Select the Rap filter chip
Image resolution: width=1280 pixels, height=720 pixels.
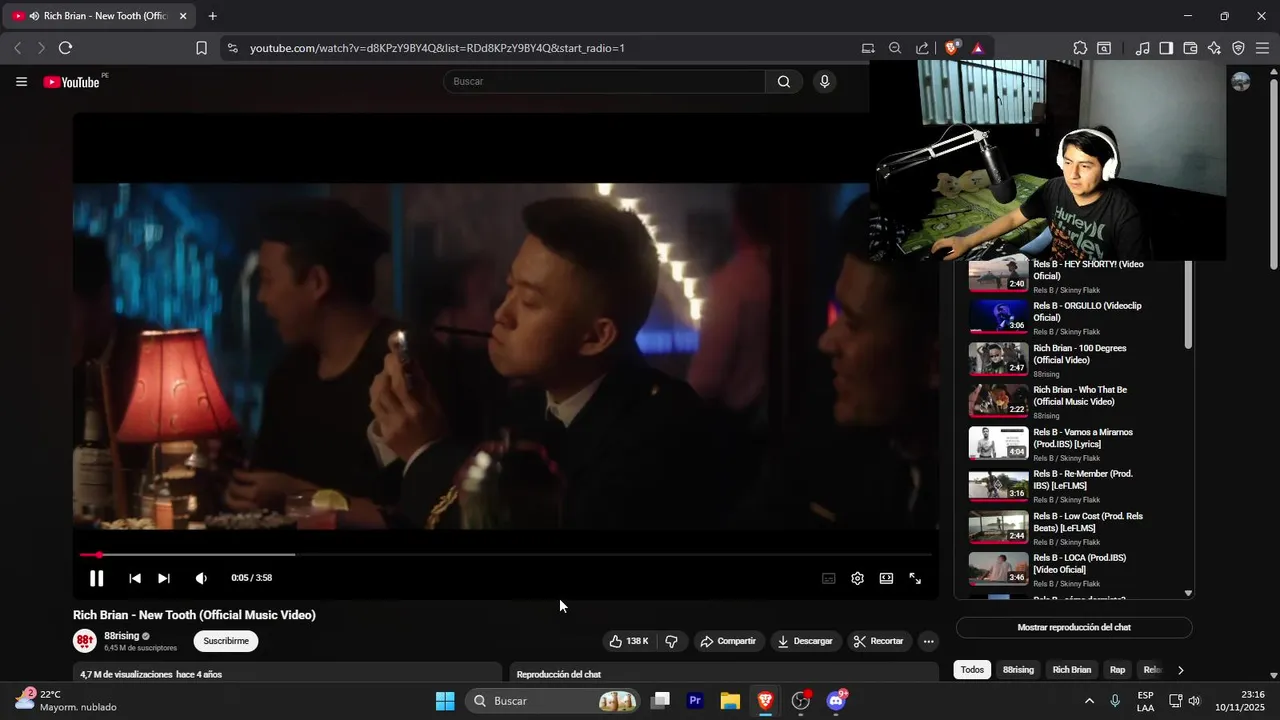click(1117, 670)
